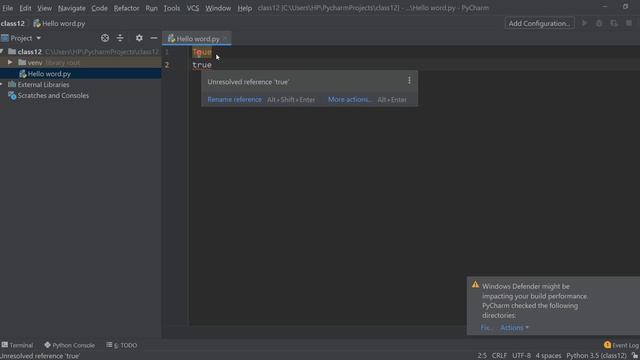Click class12 in the navigation breadcrumb
The image size is (640, 360).
pos(13,24)
